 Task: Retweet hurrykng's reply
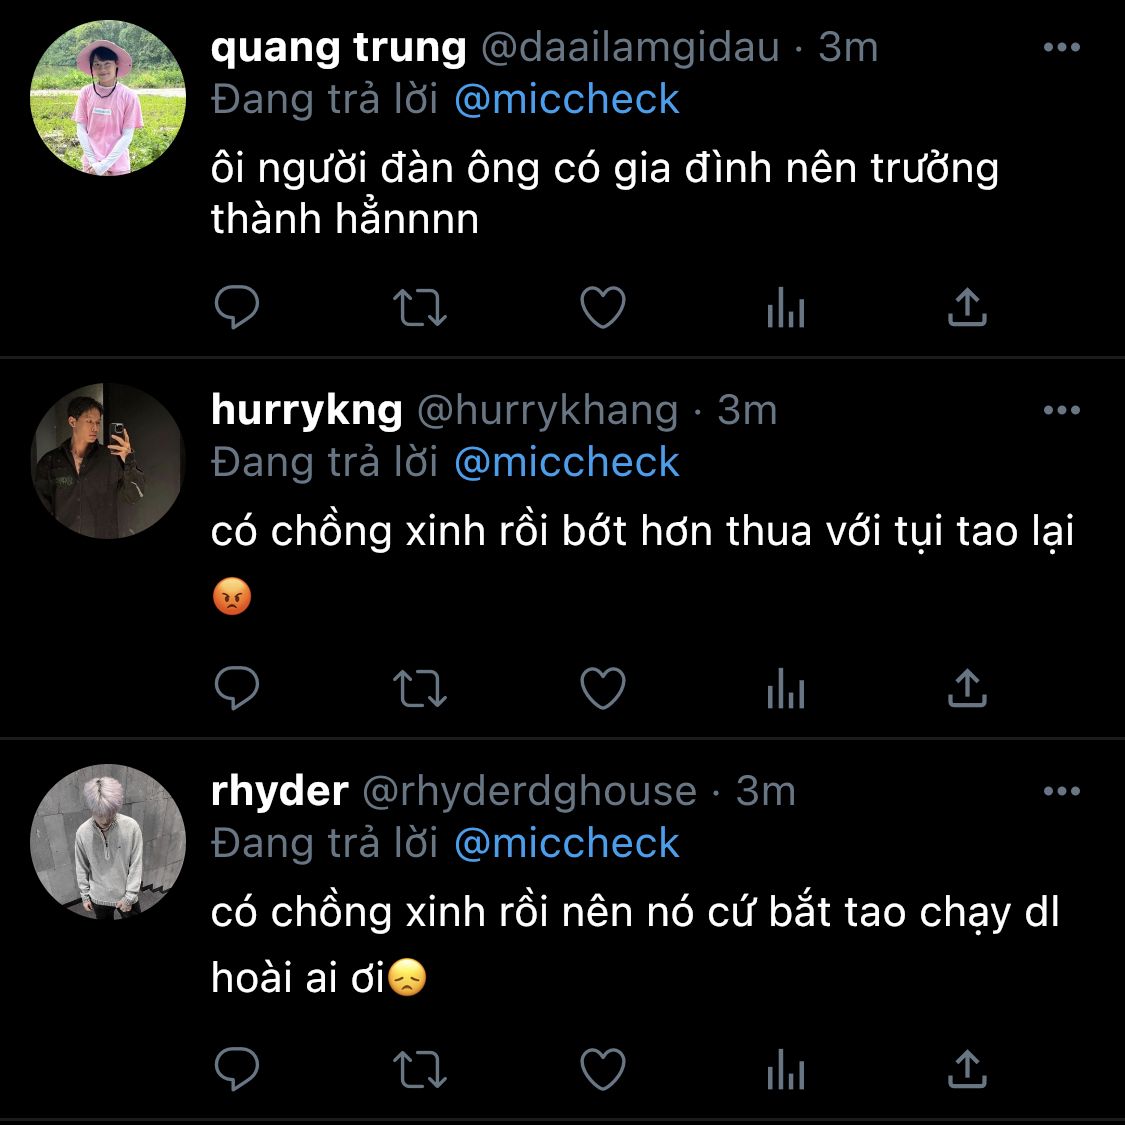click(420, 689)
